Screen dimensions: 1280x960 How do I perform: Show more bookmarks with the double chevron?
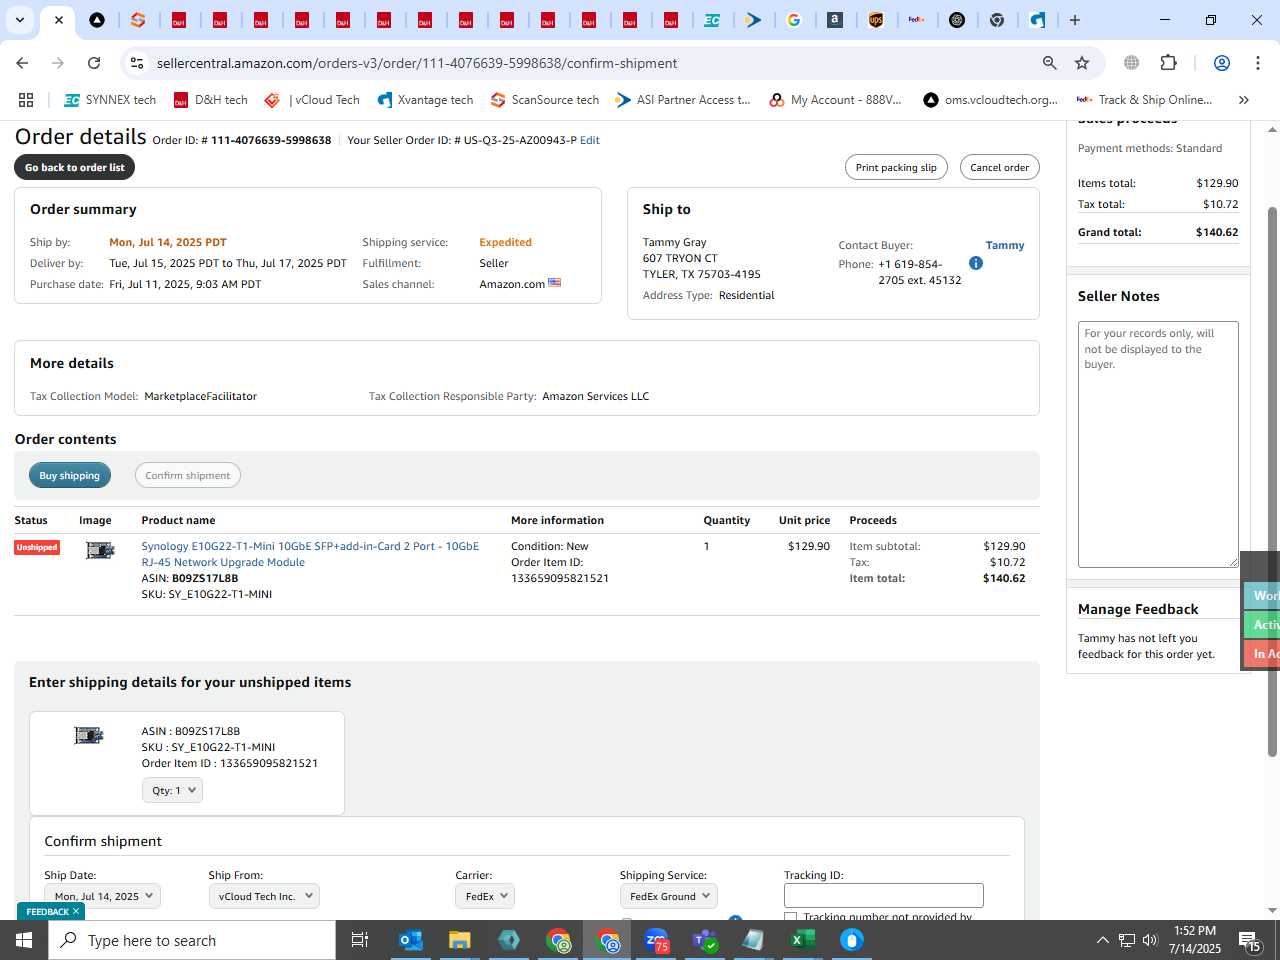coord(1243,100)
